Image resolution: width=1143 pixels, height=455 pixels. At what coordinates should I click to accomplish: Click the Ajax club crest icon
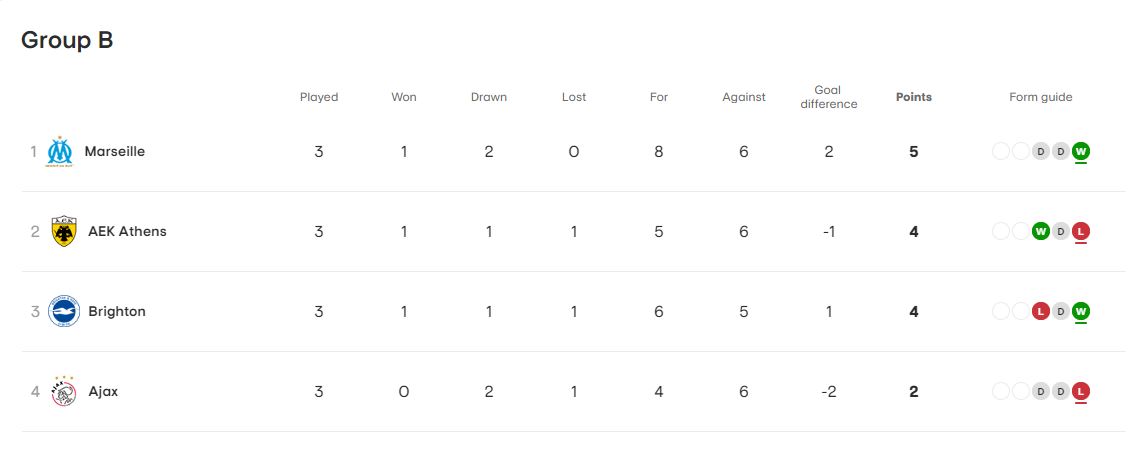click(64, 392)
